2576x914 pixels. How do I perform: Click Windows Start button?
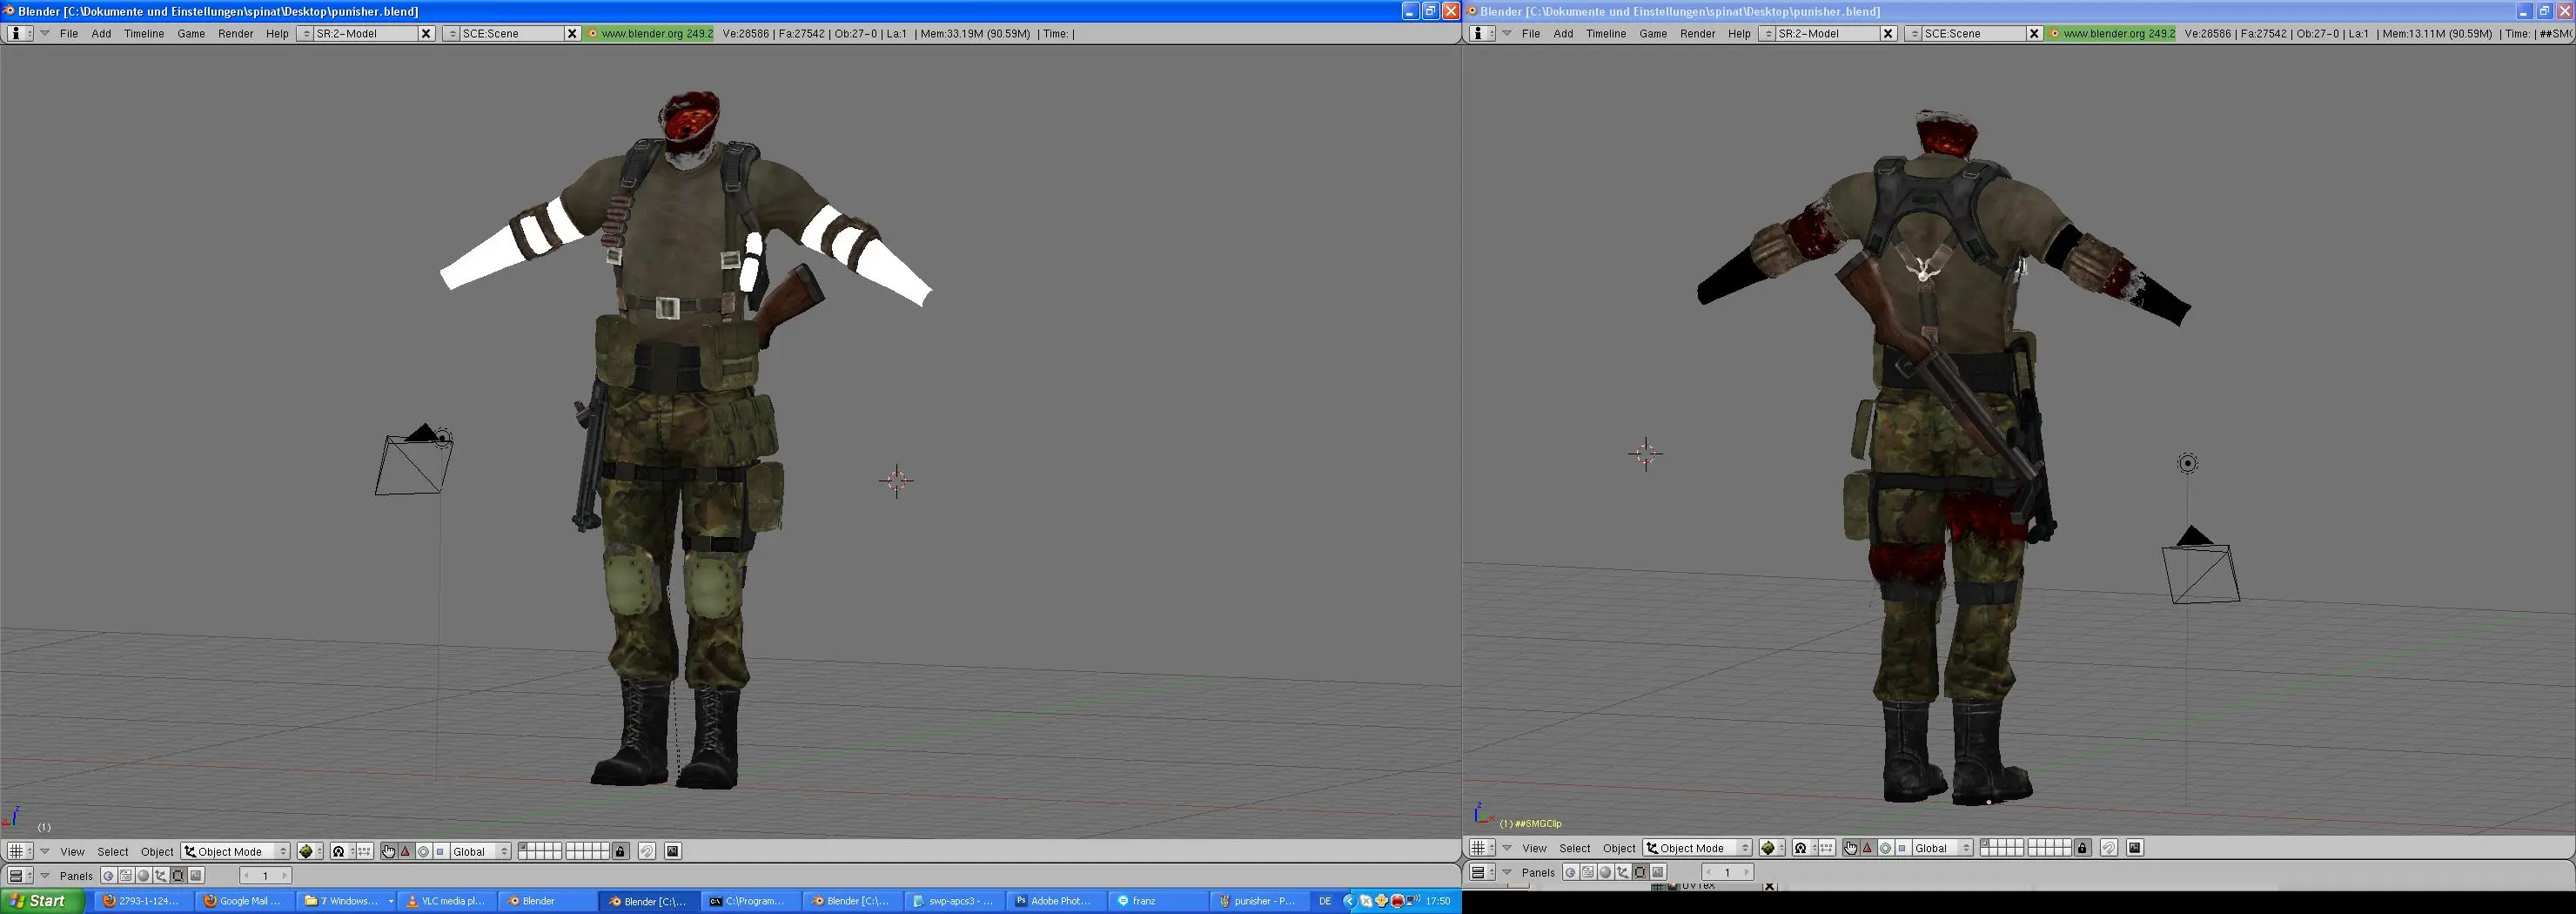tap(43, 901)
